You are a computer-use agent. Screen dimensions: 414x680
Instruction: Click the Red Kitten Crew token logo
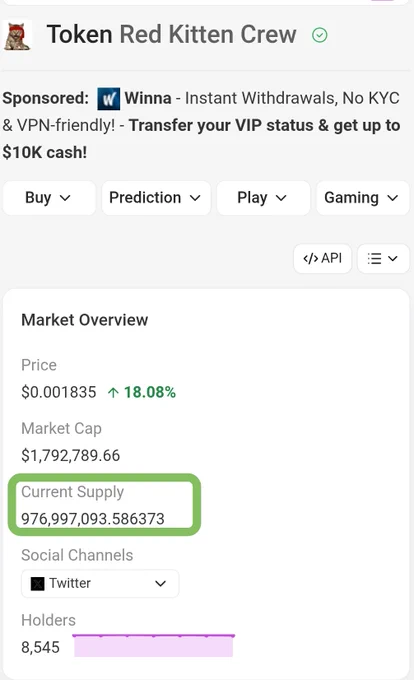click(x=17, y=36)
